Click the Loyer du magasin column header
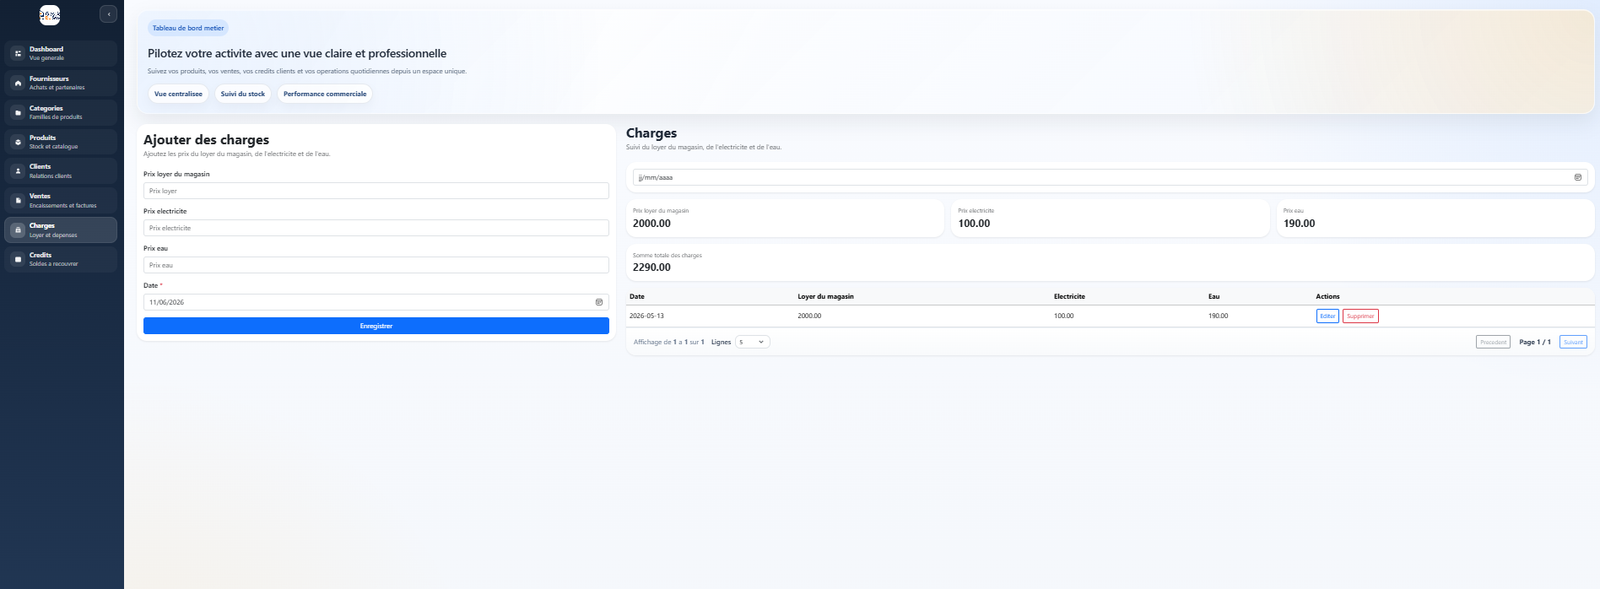1600x589 pixels. tap(826, 297)
